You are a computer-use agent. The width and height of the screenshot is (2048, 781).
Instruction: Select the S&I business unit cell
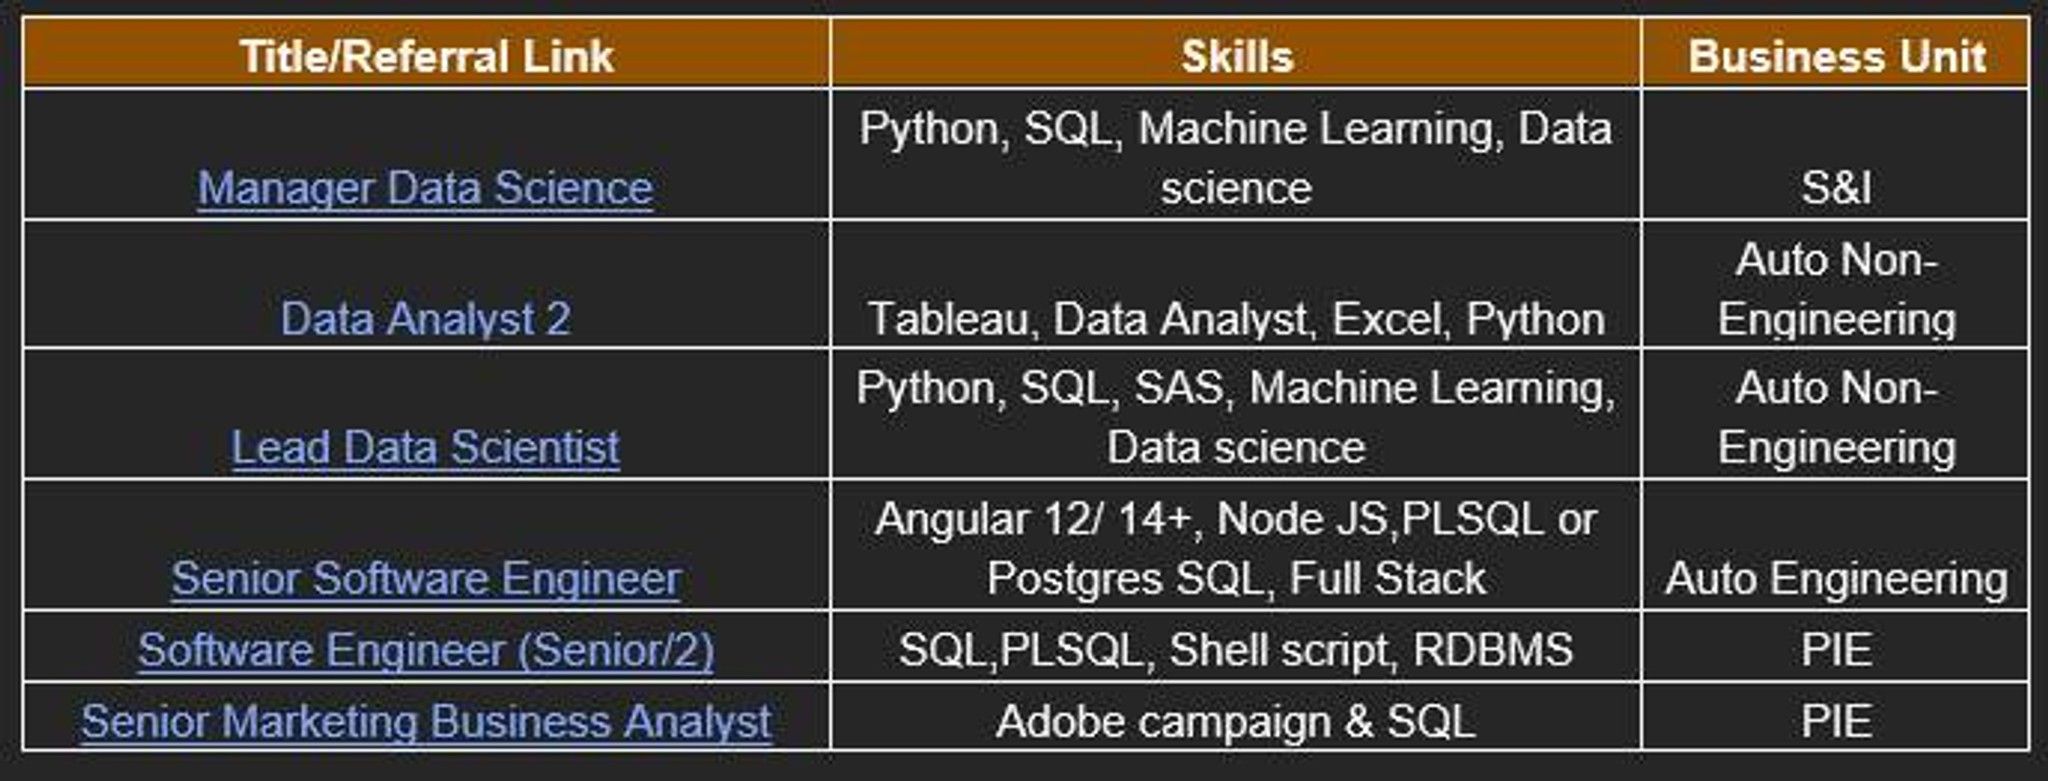tap(1836, 188)
